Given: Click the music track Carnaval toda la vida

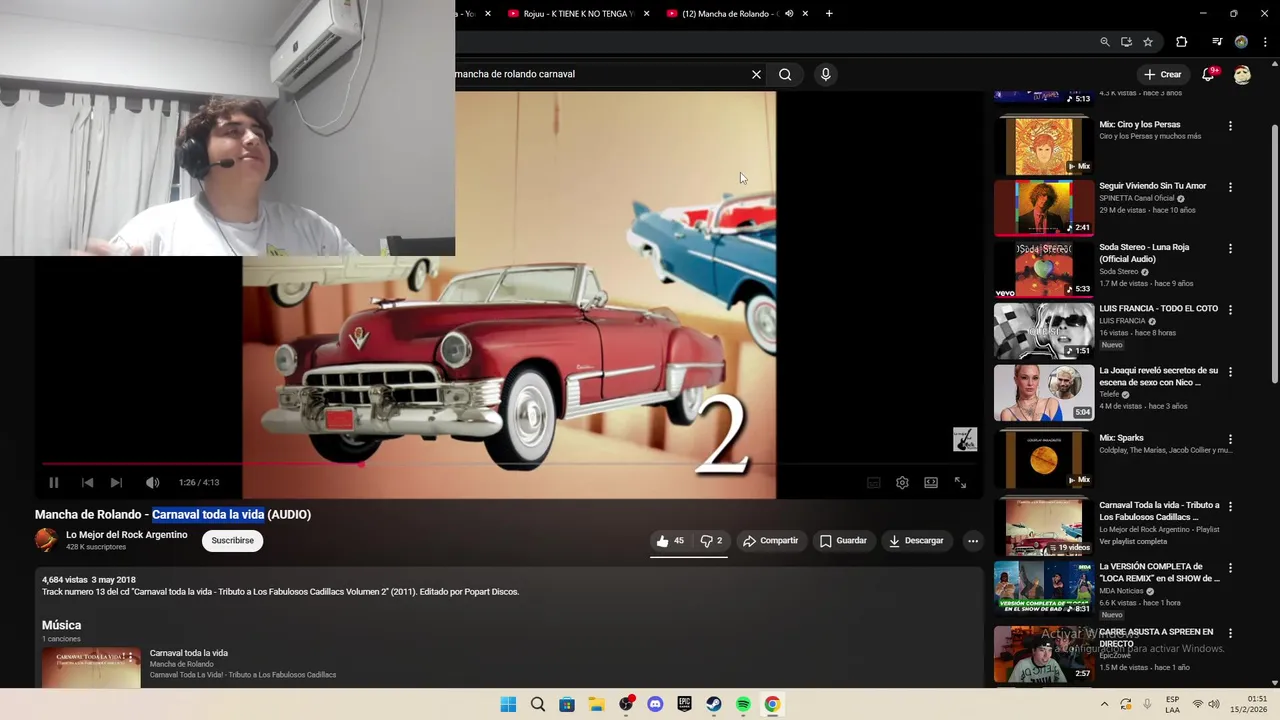Looking at the screenshot, I should coord(189,653).
